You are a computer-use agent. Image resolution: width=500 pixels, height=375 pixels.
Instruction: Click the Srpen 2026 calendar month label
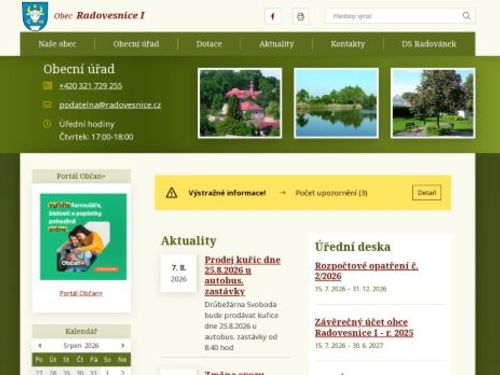point(81,345)
